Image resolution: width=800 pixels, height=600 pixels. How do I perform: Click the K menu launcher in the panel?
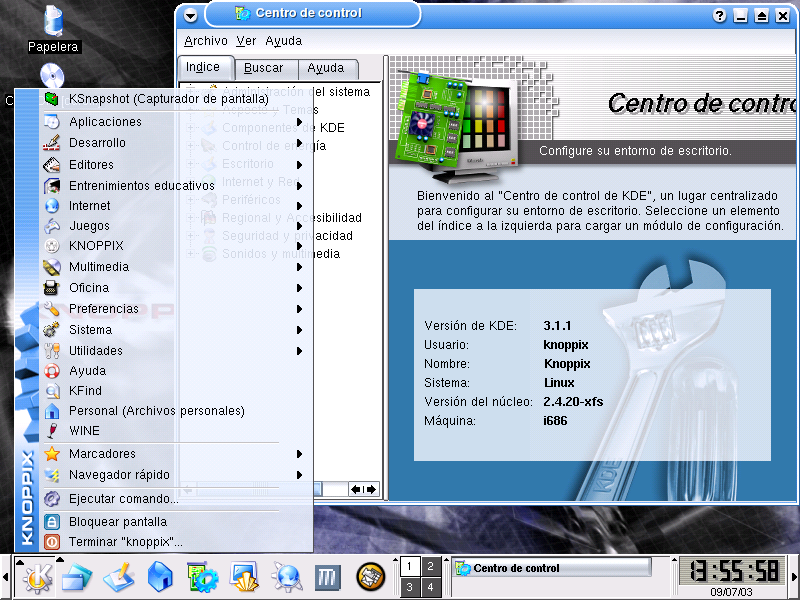pyautogui.click(x=36, y=576)
